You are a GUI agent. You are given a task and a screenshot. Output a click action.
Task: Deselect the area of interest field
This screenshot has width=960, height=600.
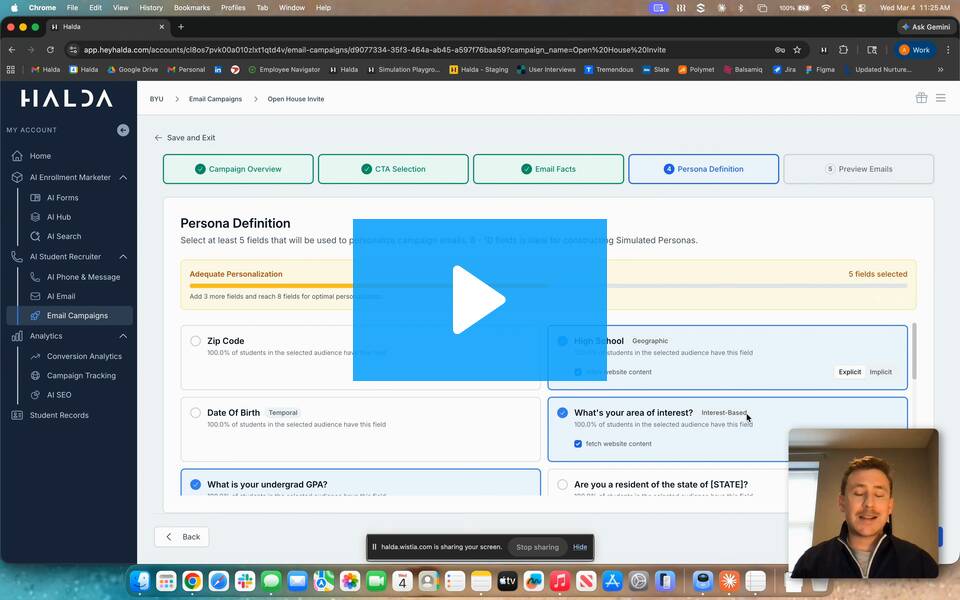coord(563,413)
